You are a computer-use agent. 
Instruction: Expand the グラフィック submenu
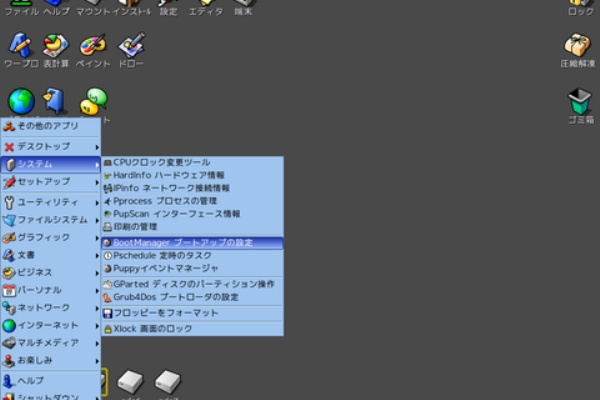coord(51,237)
